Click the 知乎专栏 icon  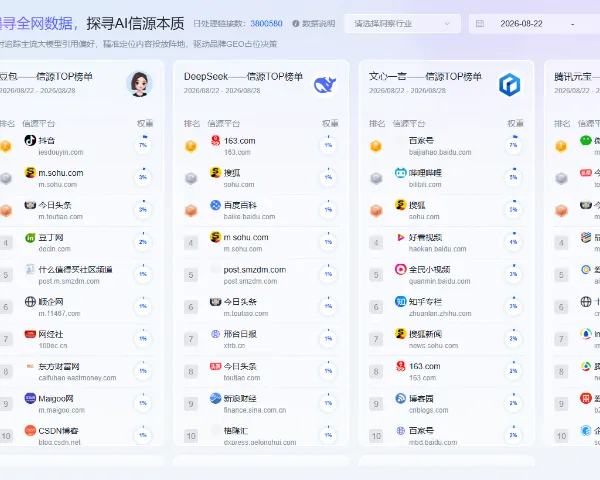point(401,302)
